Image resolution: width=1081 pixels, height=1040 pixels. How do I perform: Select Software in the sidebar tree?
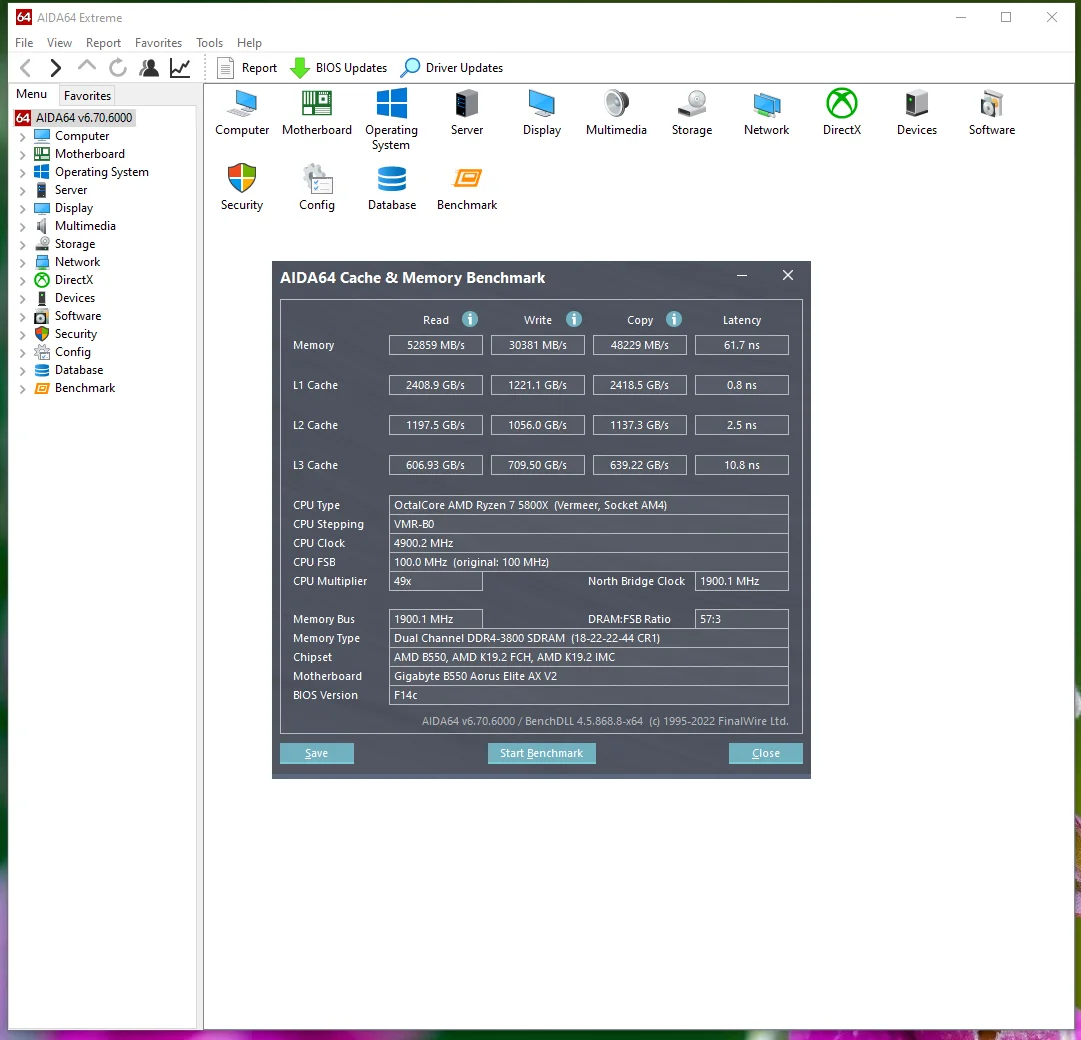(x=78, y=316)
